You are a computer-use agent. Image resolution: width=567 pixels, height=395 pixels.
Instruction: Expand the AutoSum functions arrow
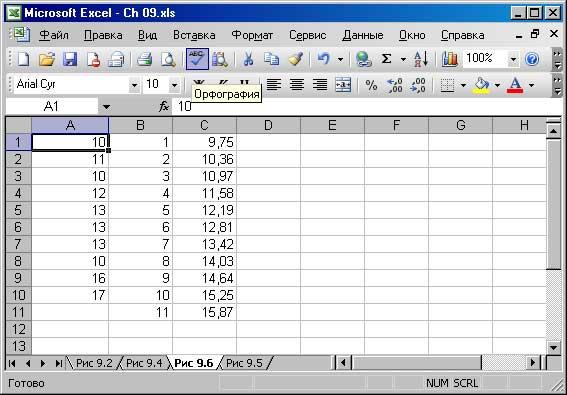[403, 59]
